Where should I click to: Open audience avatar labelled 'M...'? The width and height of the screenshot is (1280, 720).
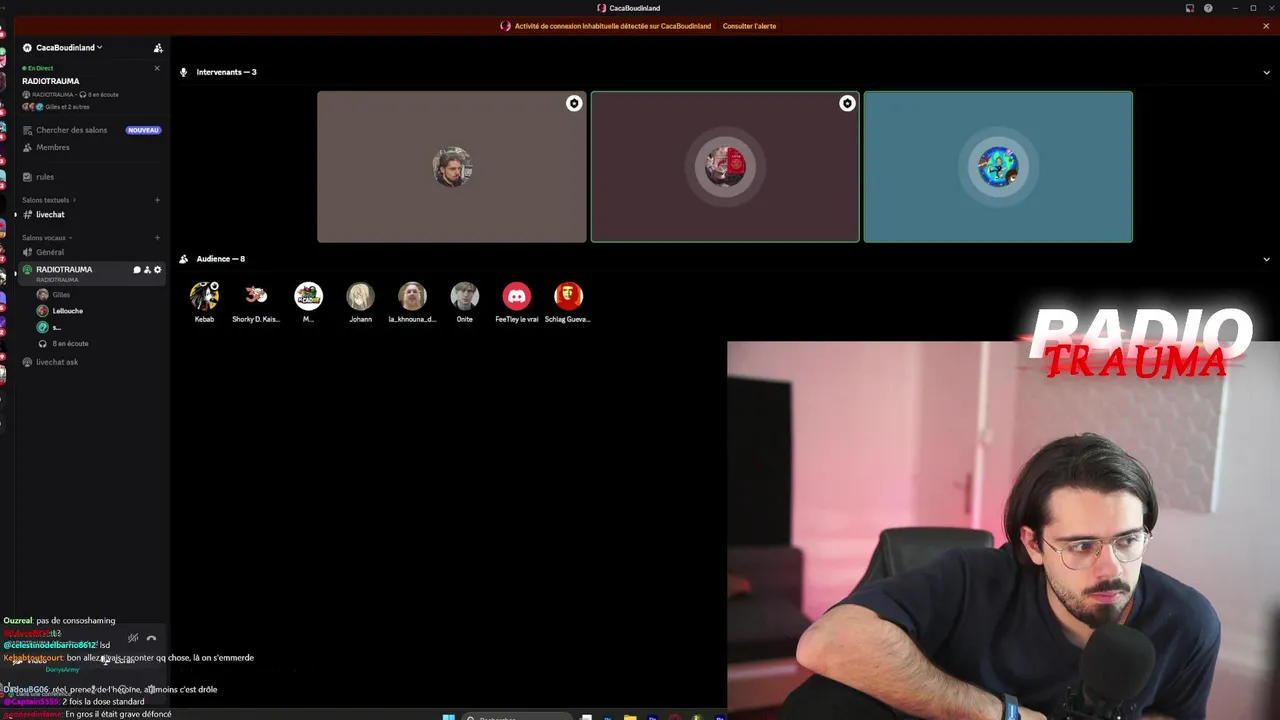308,296
